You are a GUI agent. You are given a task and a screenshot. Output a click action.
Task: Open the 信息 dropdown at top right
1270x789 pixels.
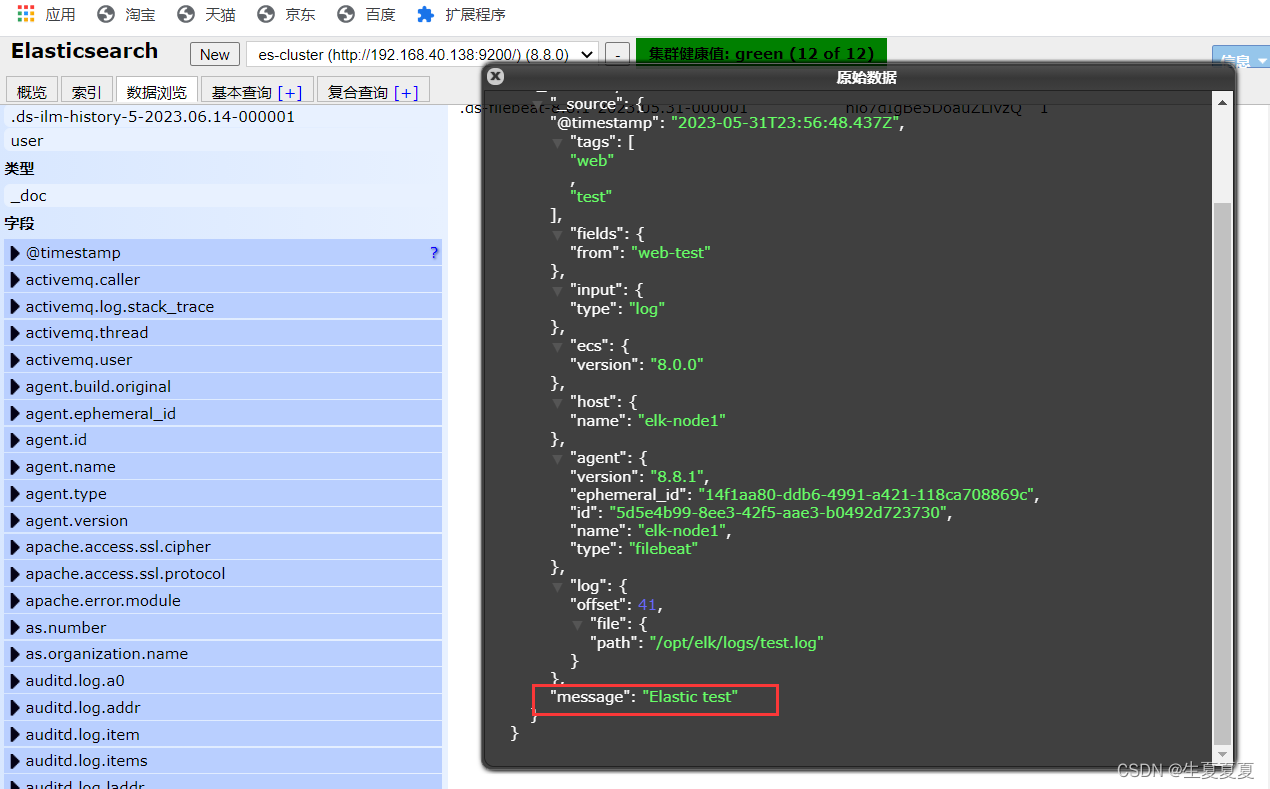(1240, 60)
